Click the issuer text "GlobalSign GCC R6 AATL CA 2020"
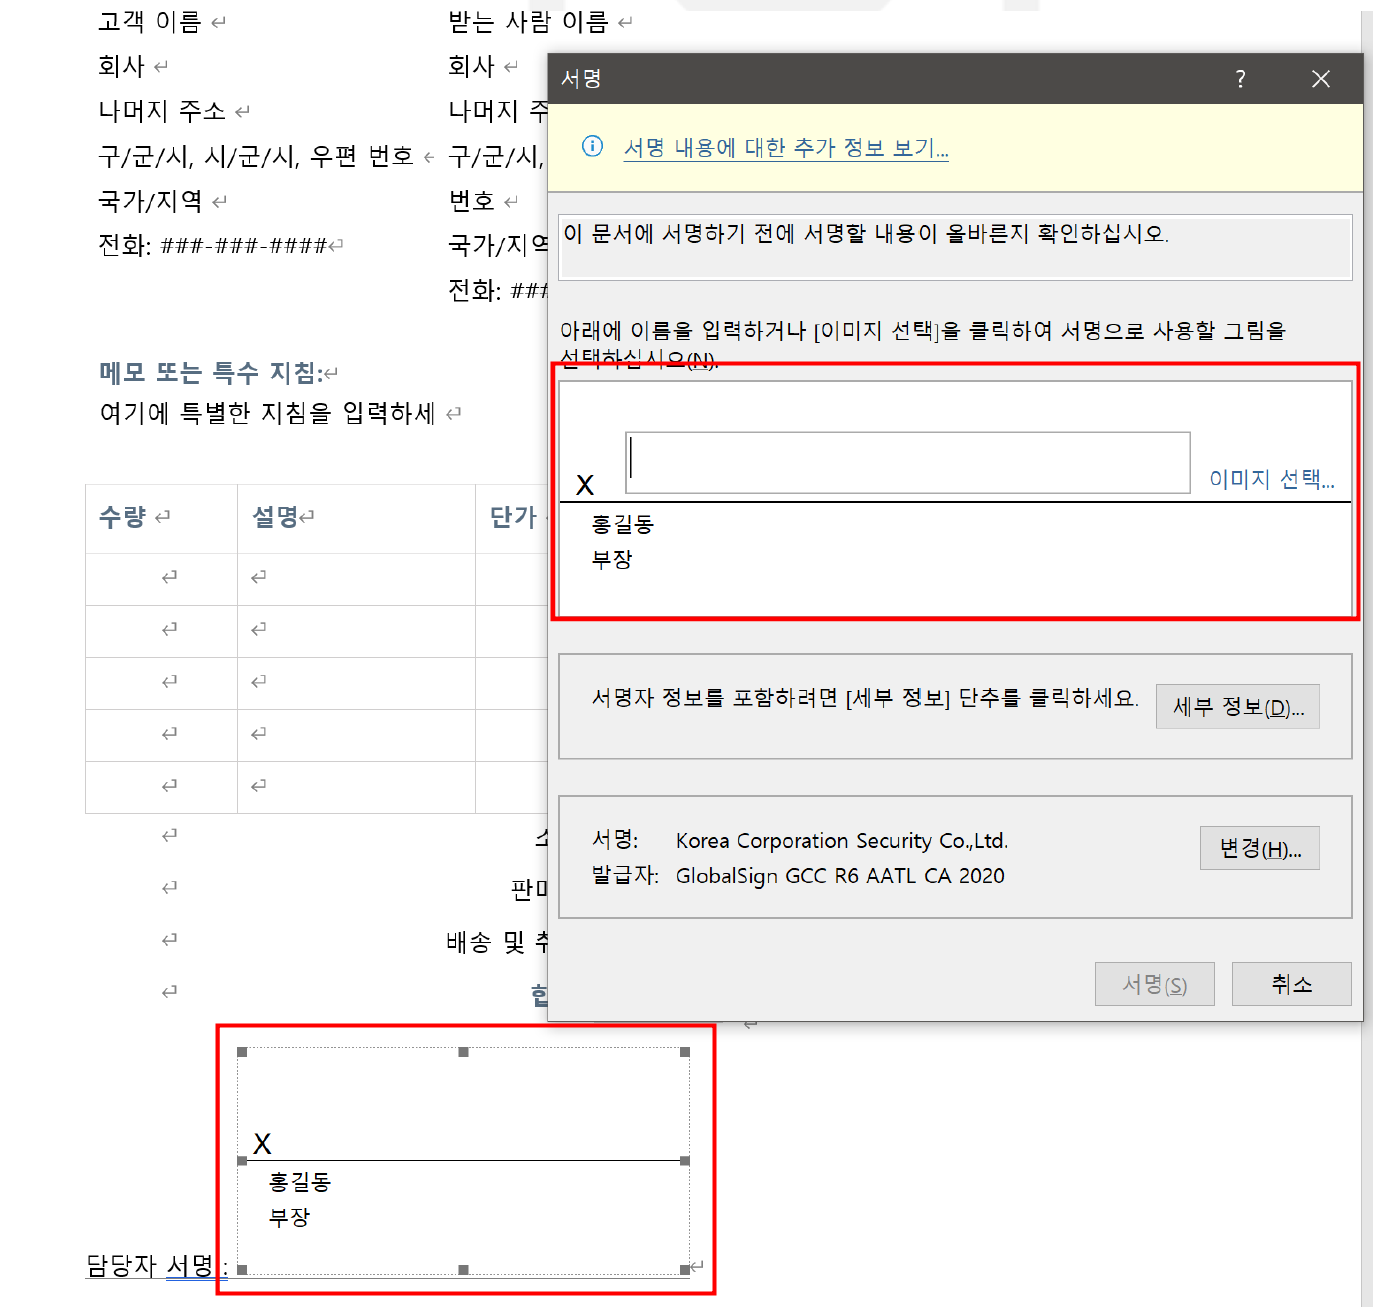 pos(841,876)
